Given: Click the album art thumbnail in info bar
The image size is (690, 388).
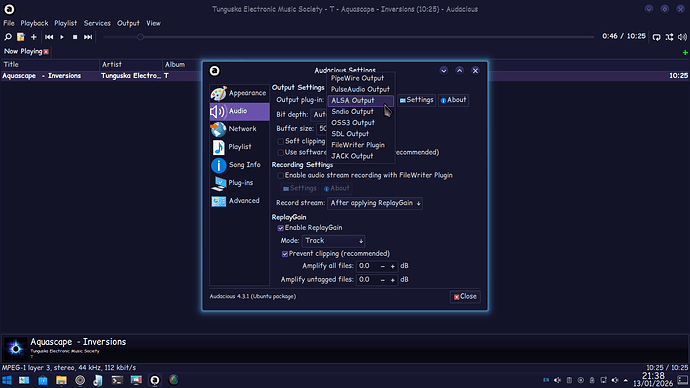Looking at the screenshot, I should [x=15, y=349].
